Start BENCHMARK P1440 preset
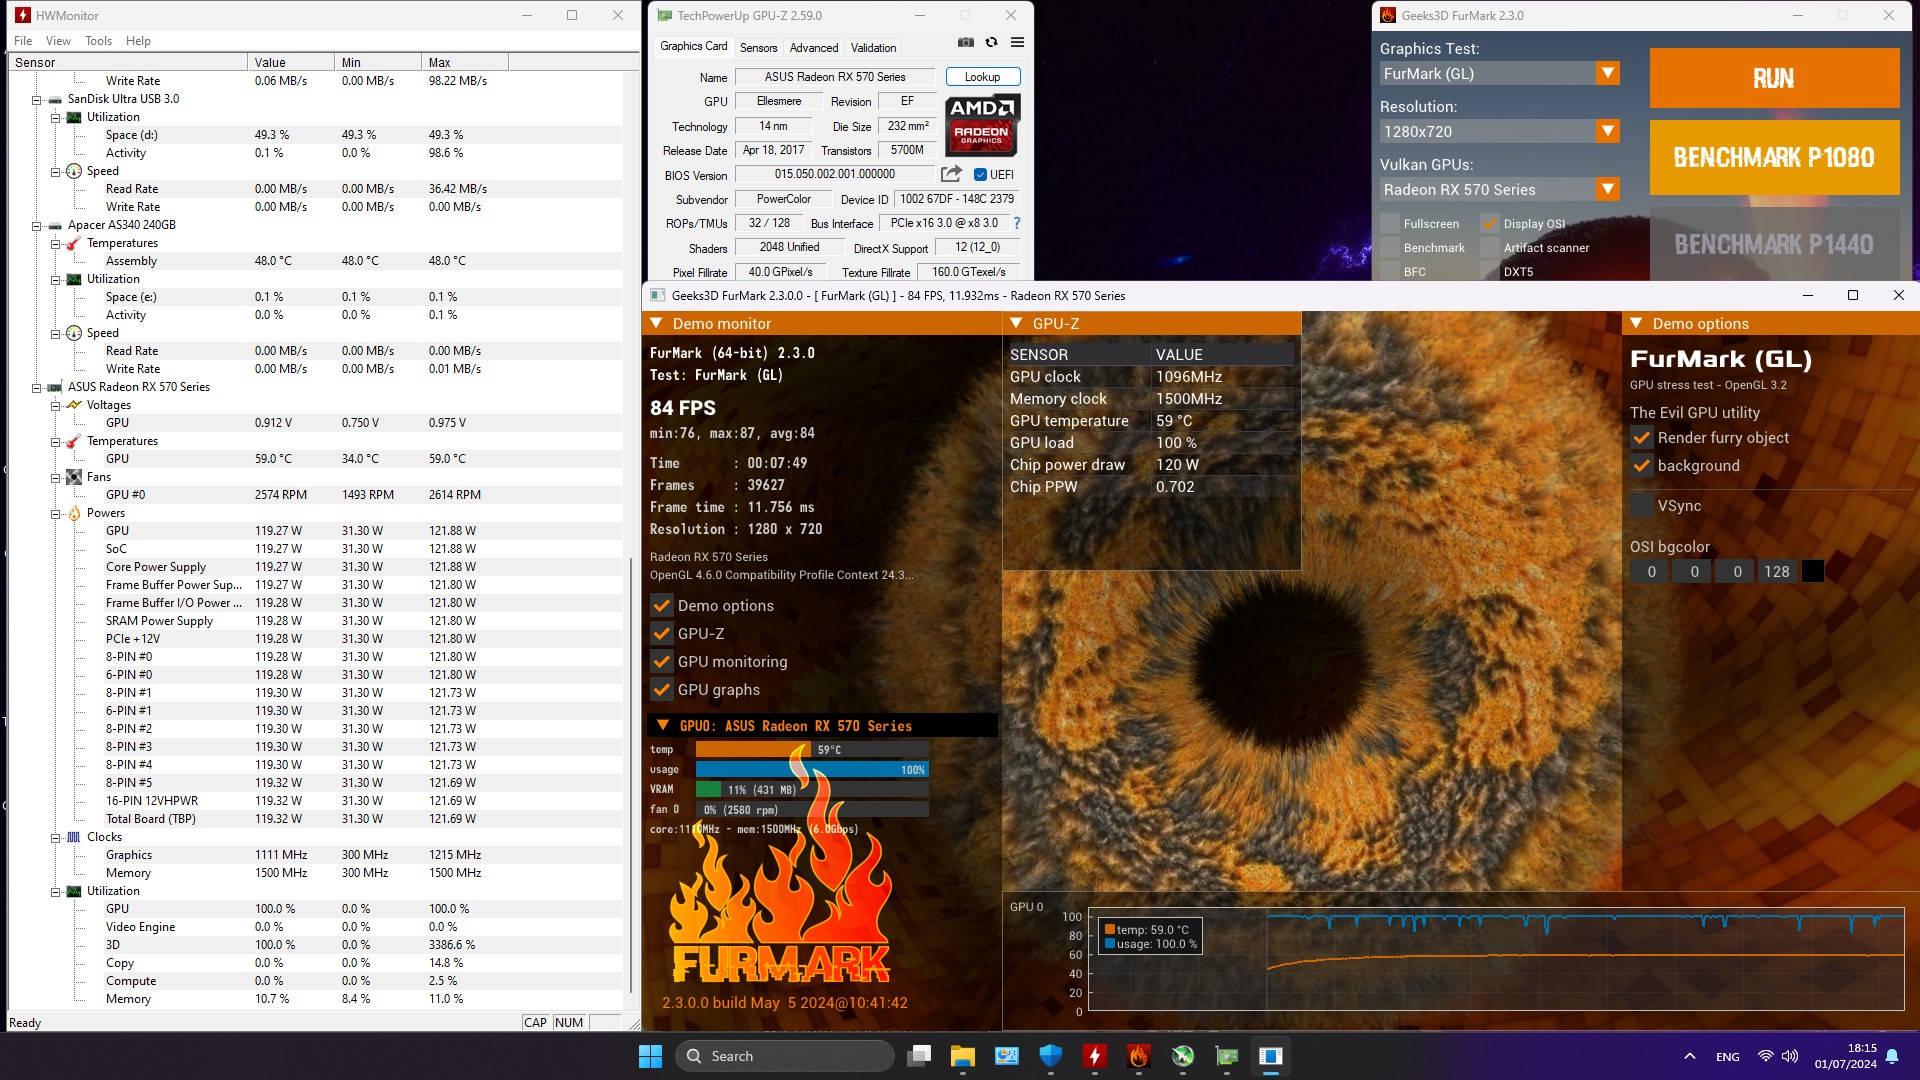Screen dimensions: 1920x1080 [1774, 244]
